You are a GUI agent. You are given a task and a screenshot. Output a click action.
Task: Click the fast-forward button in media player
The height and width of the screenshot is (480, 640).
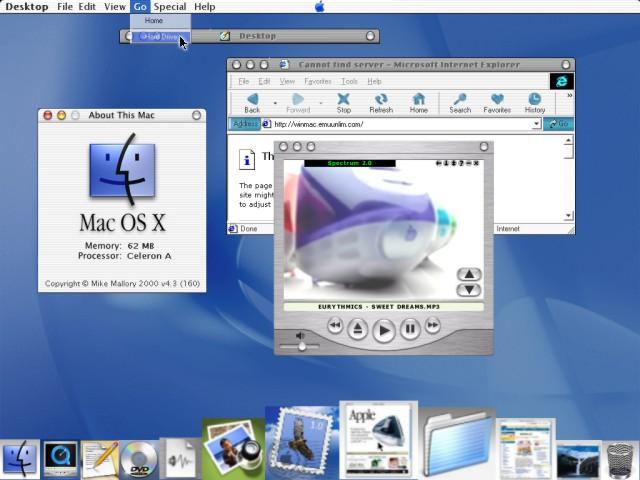pyautogui.click(x=433, y=325)
